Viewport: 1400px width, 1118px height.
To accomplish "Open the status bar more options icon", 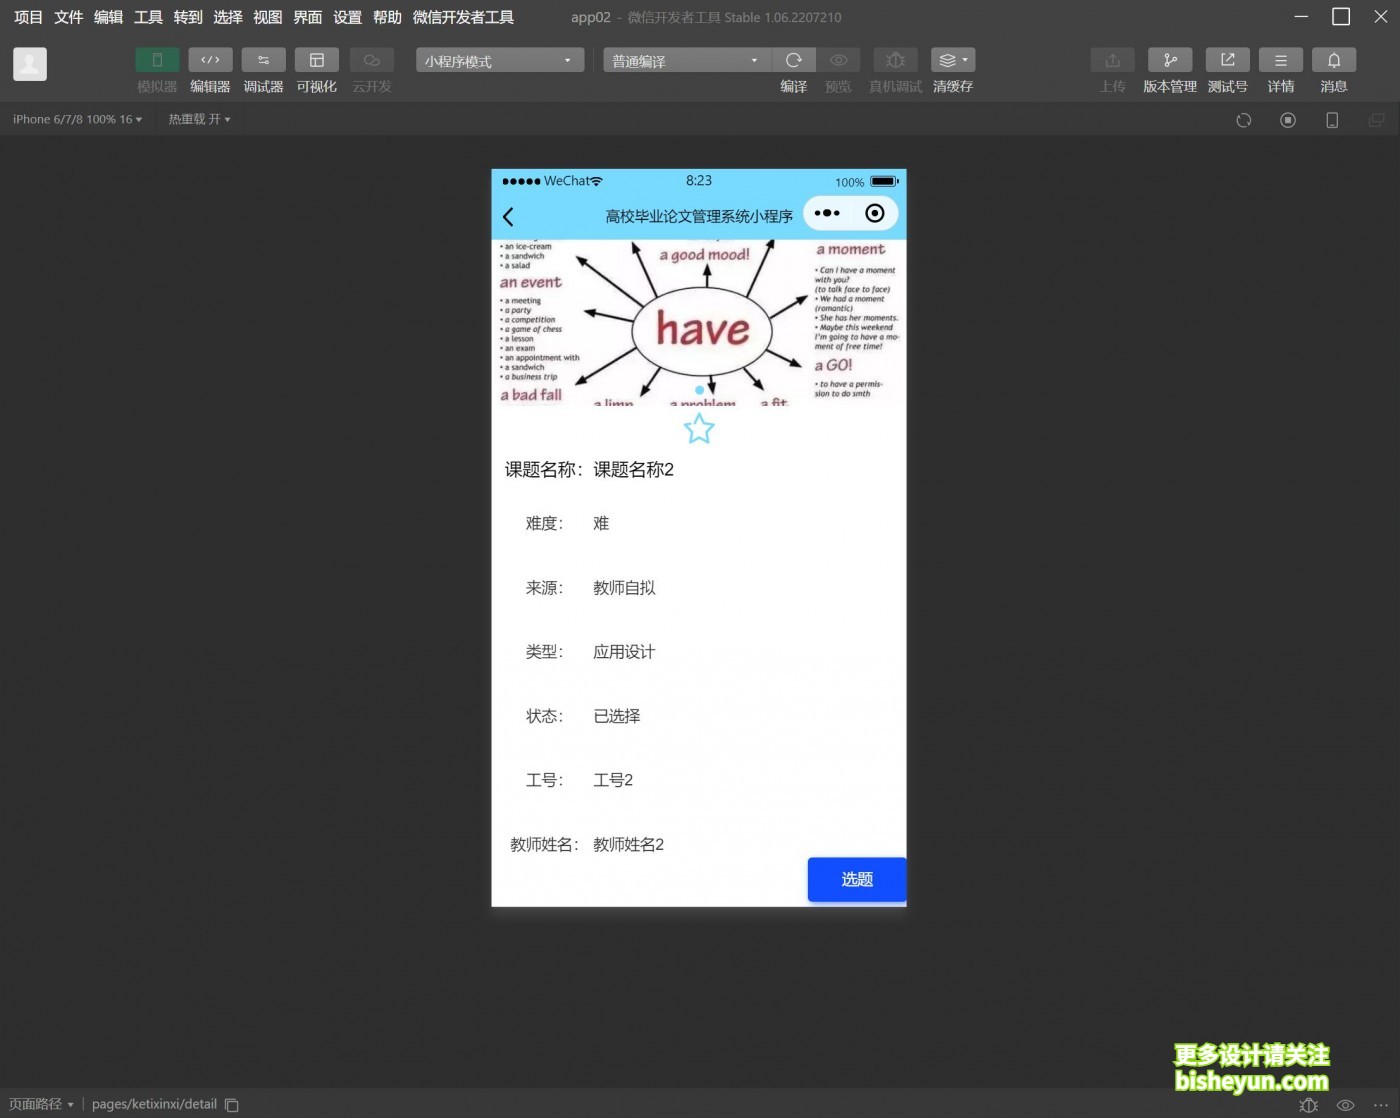I will point(1381,1105).
